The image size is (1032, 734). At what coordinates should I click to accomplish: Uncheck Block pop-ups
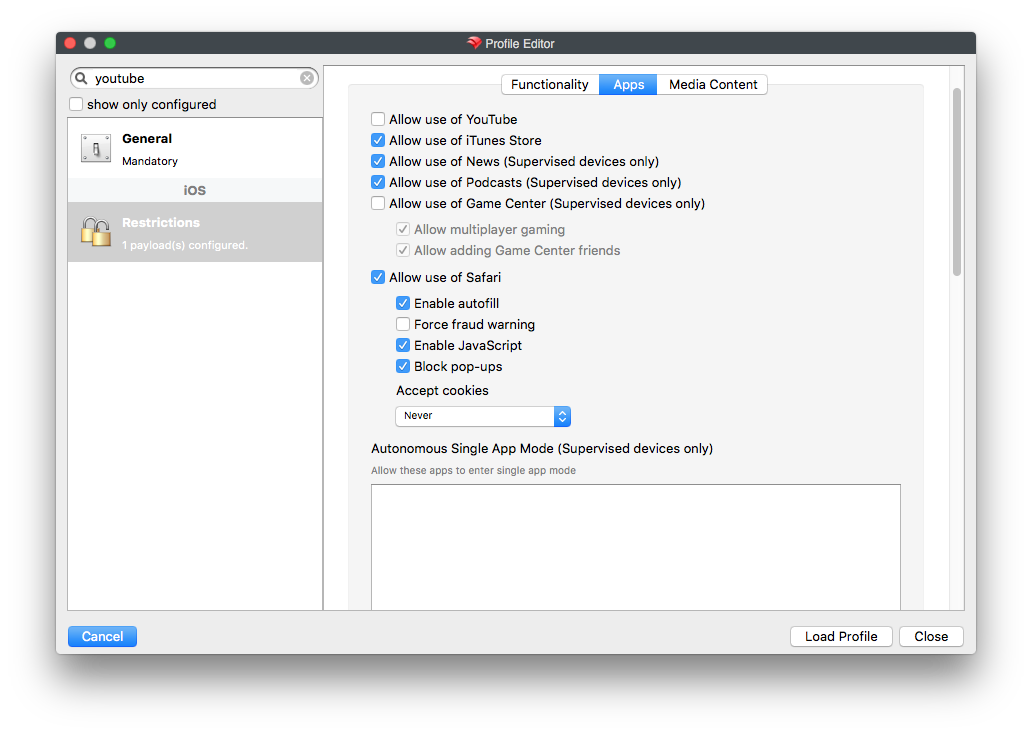coord(403,367)
